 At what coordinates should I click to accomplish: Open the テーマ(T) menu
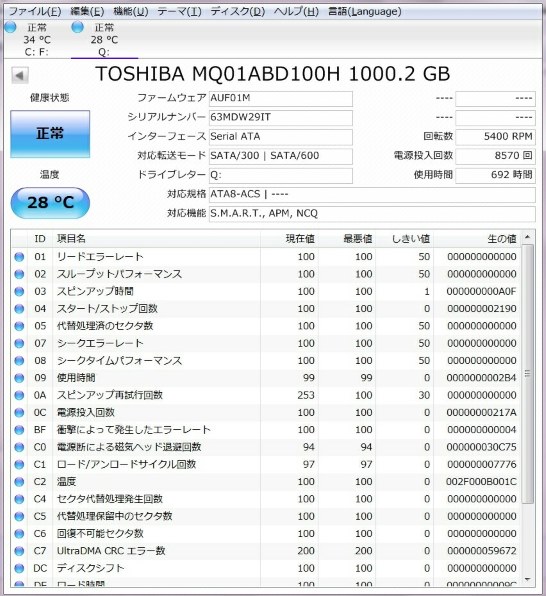point(179,11)
